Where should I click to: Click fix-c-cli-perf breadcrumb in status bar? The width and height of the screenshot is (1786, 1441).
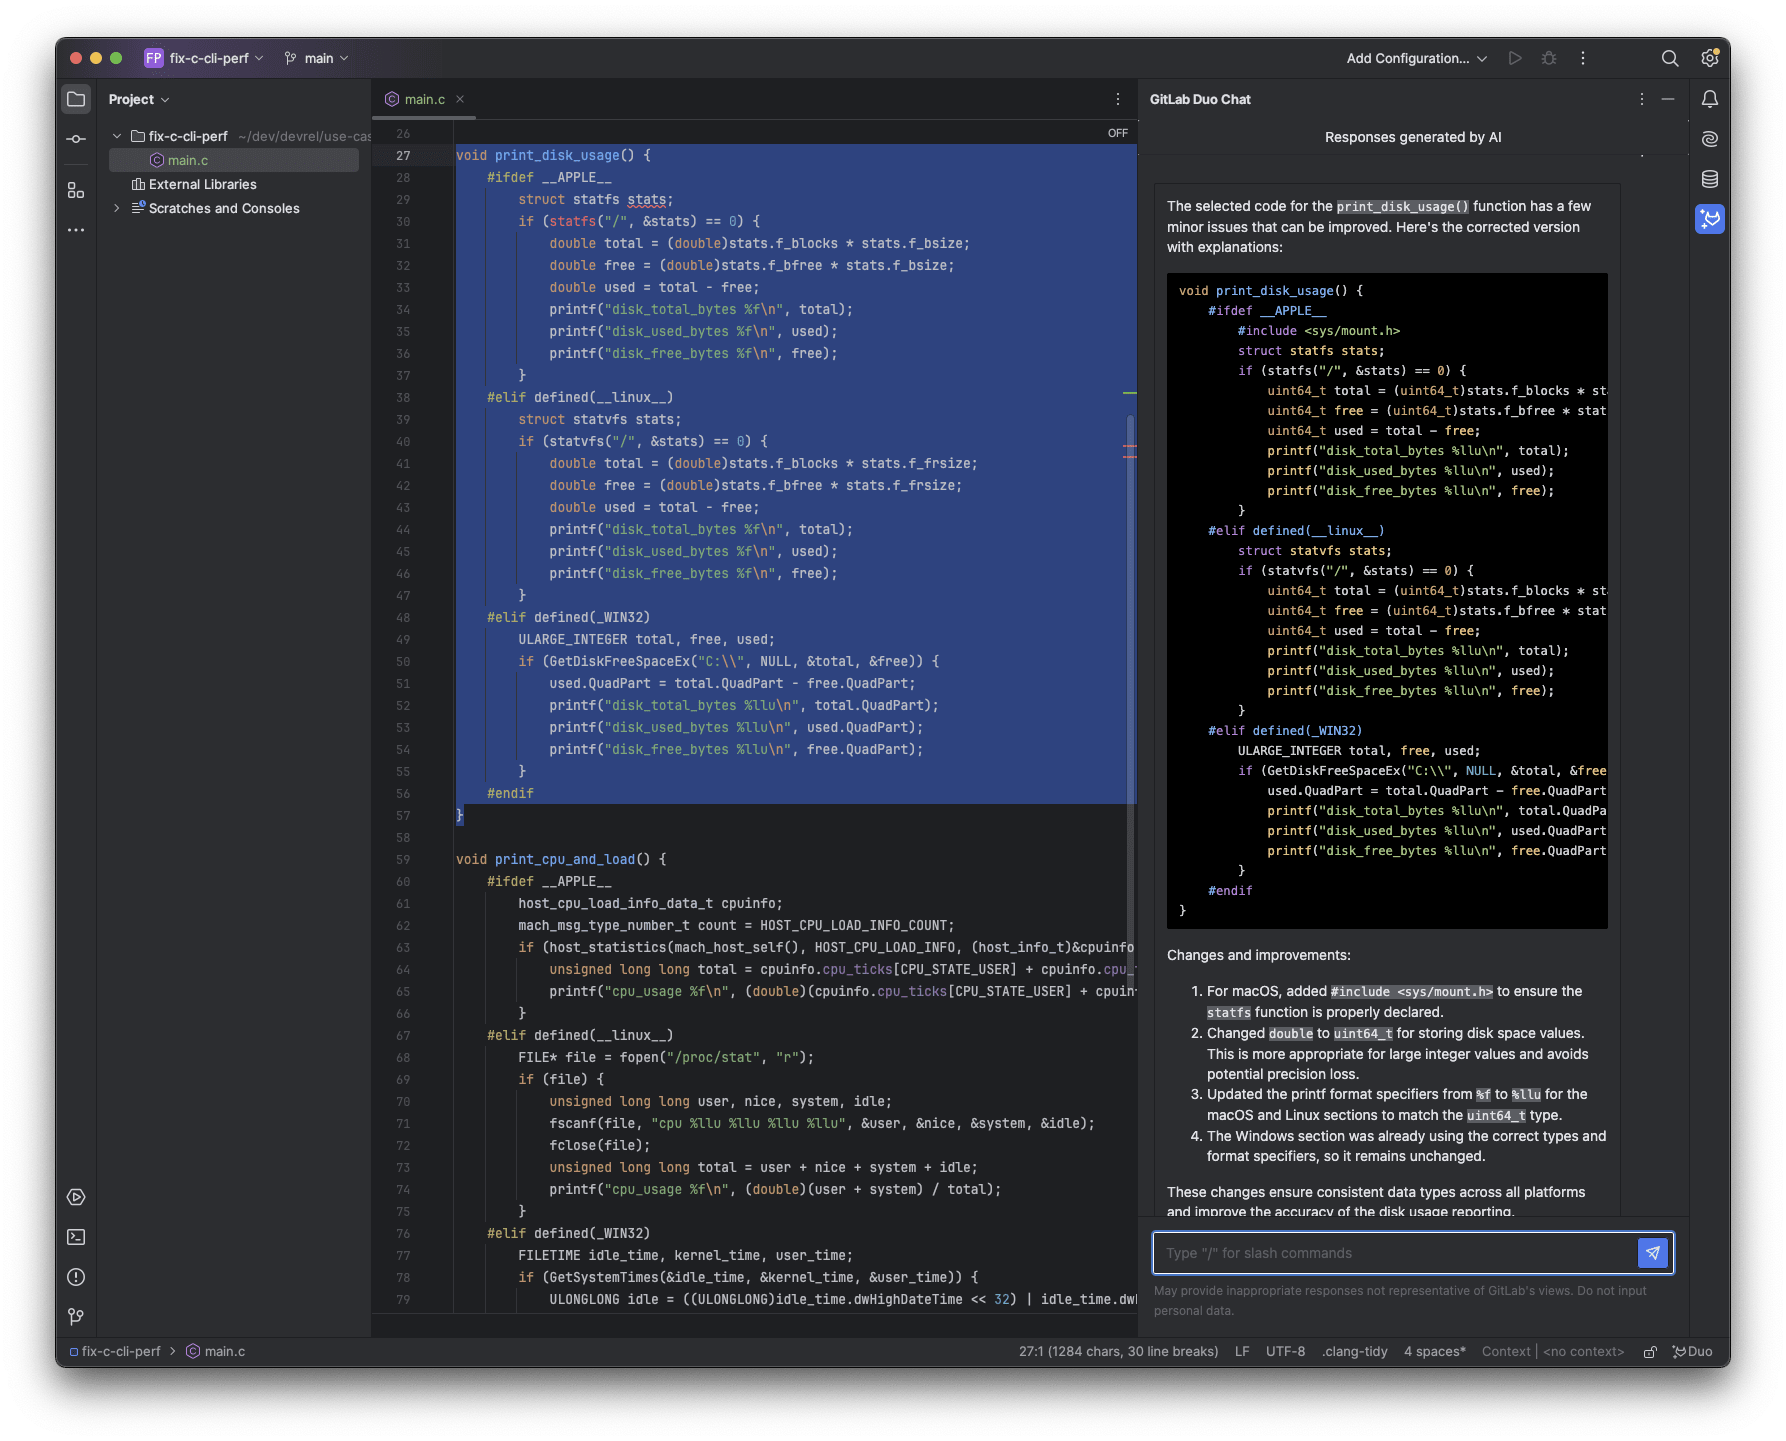click(115, 1352)
